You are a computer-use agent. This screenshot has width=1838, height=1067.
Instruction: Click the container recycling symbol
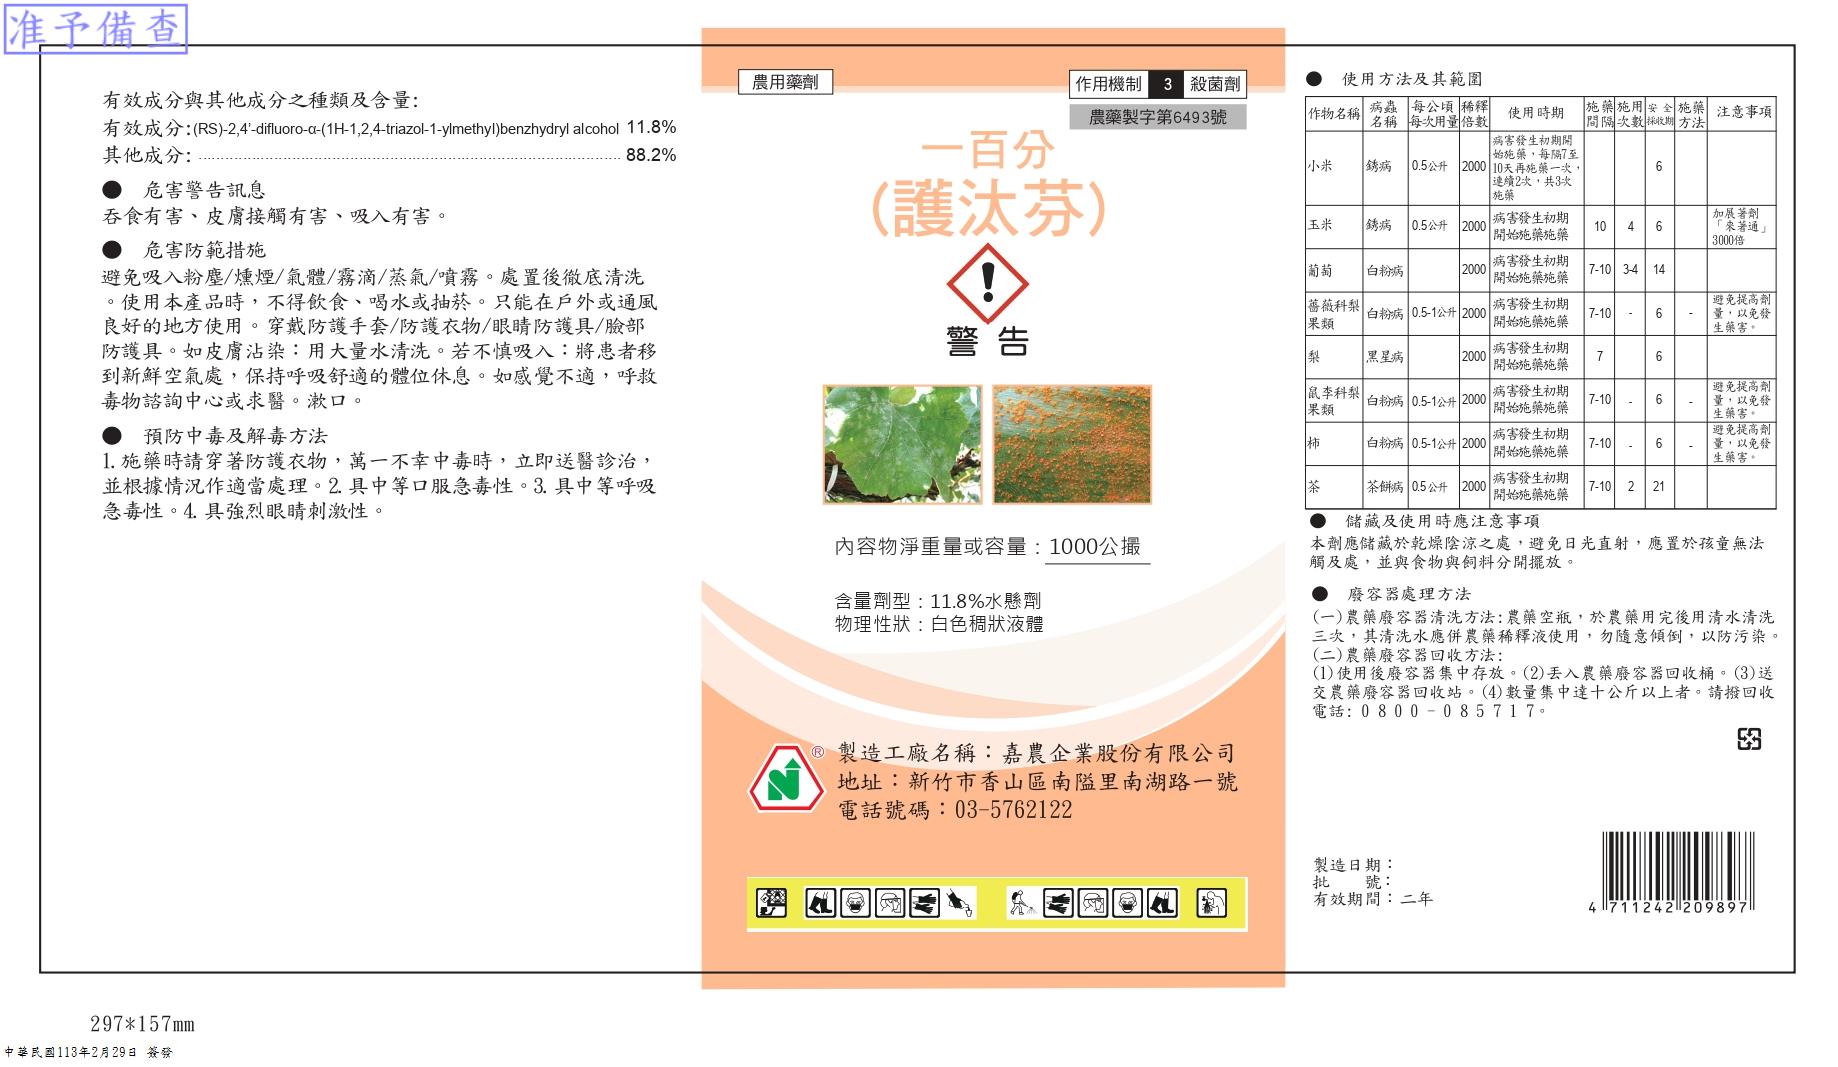click(x=1749, y=739)
